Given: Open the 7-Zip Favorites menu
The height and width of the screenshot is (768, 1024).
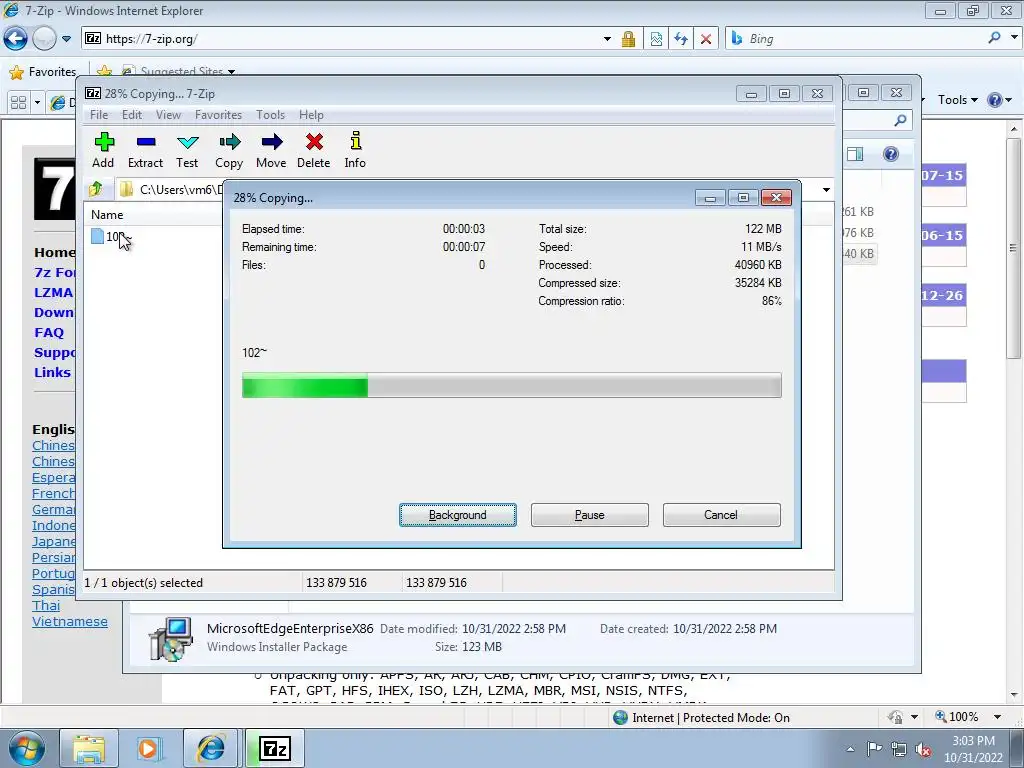Looking at the screenshot, I should pos(219,115).
